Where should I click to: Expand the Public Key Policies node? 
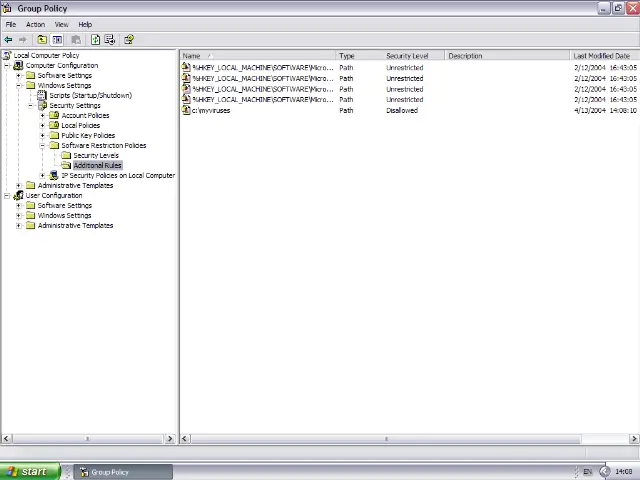(x=42, y=136)
